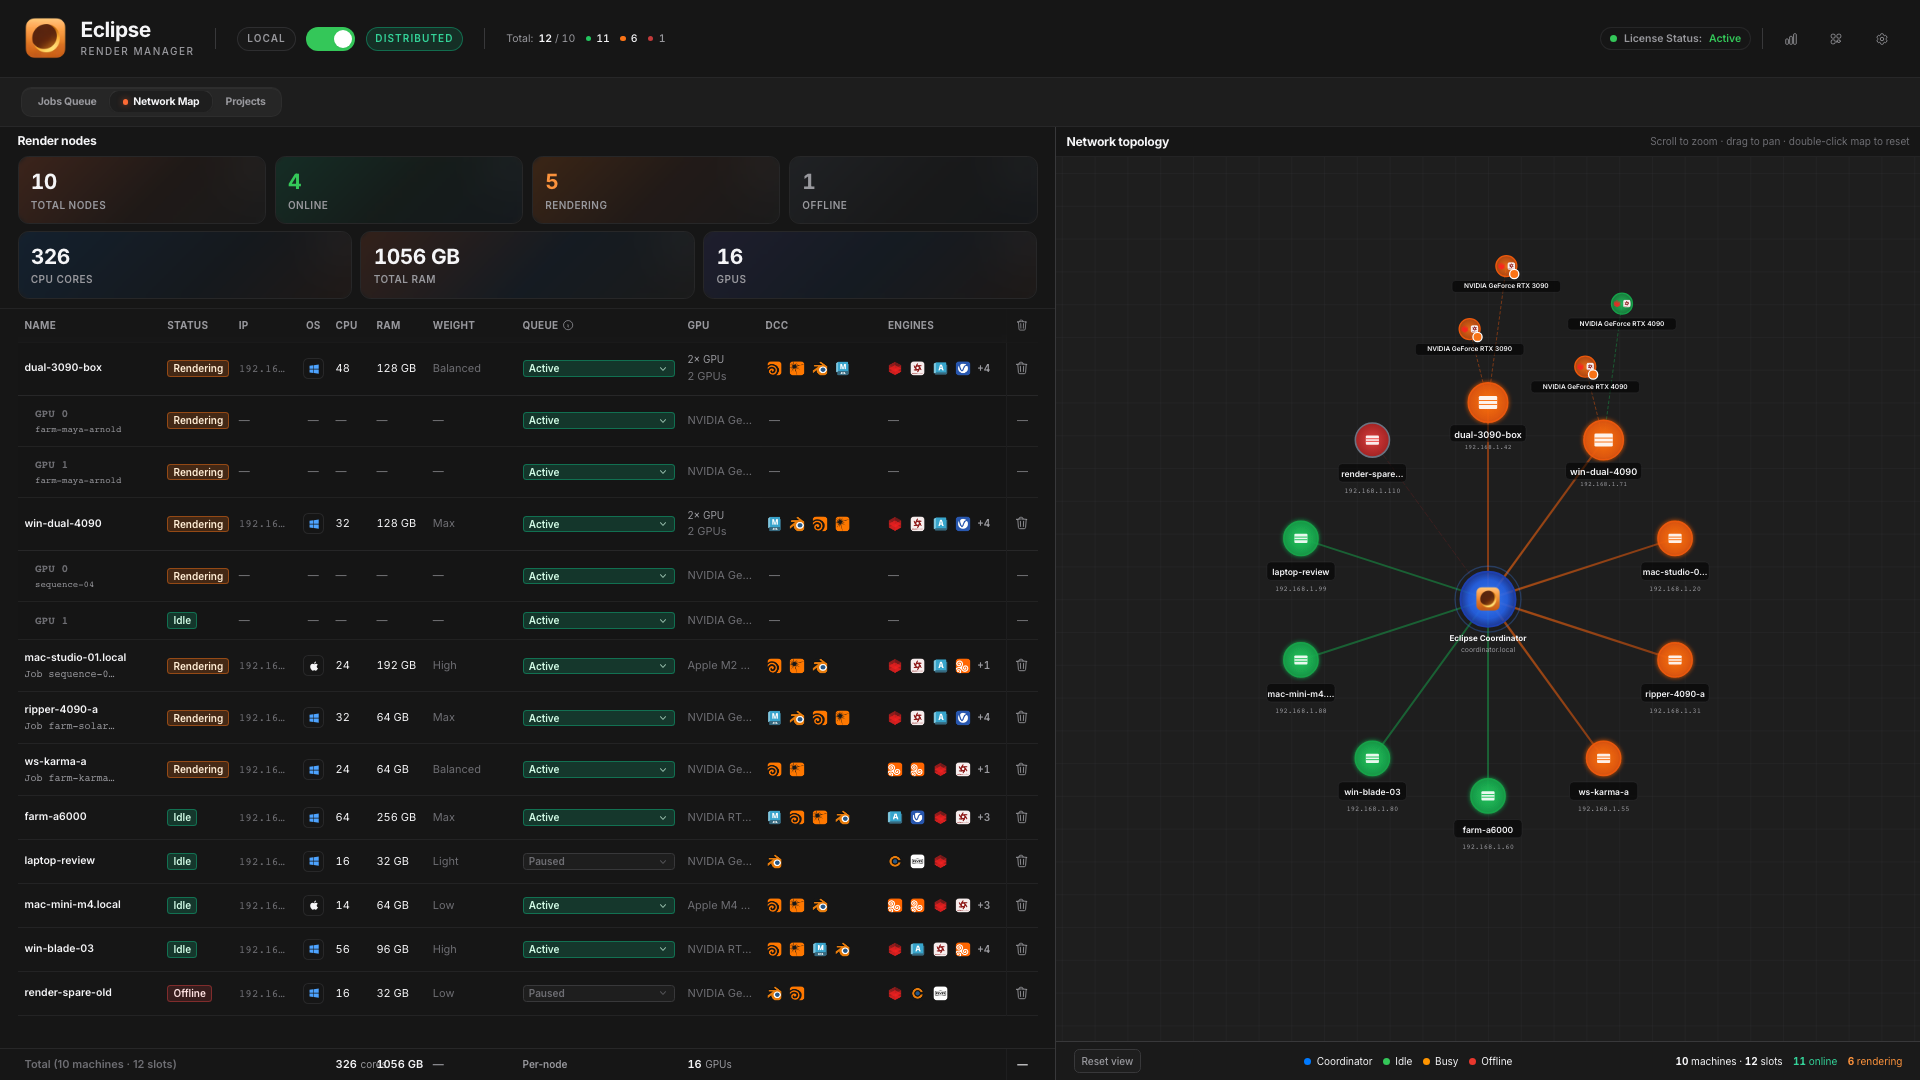This screenshot has height=1080, width=1920.
Task: Open queue dropdown for farm-a6000
Action: pos(598,817)
